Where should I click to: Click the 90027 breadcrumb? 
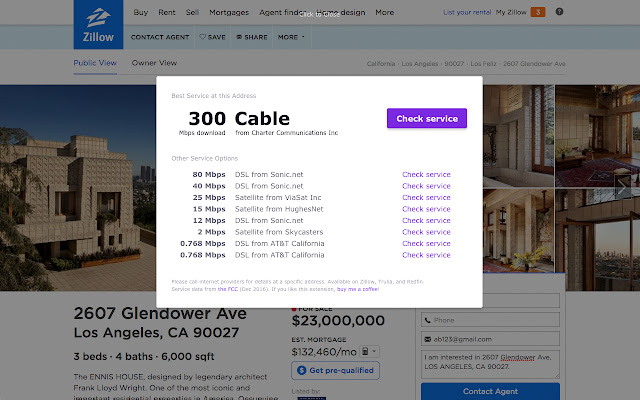pos(454,64)
